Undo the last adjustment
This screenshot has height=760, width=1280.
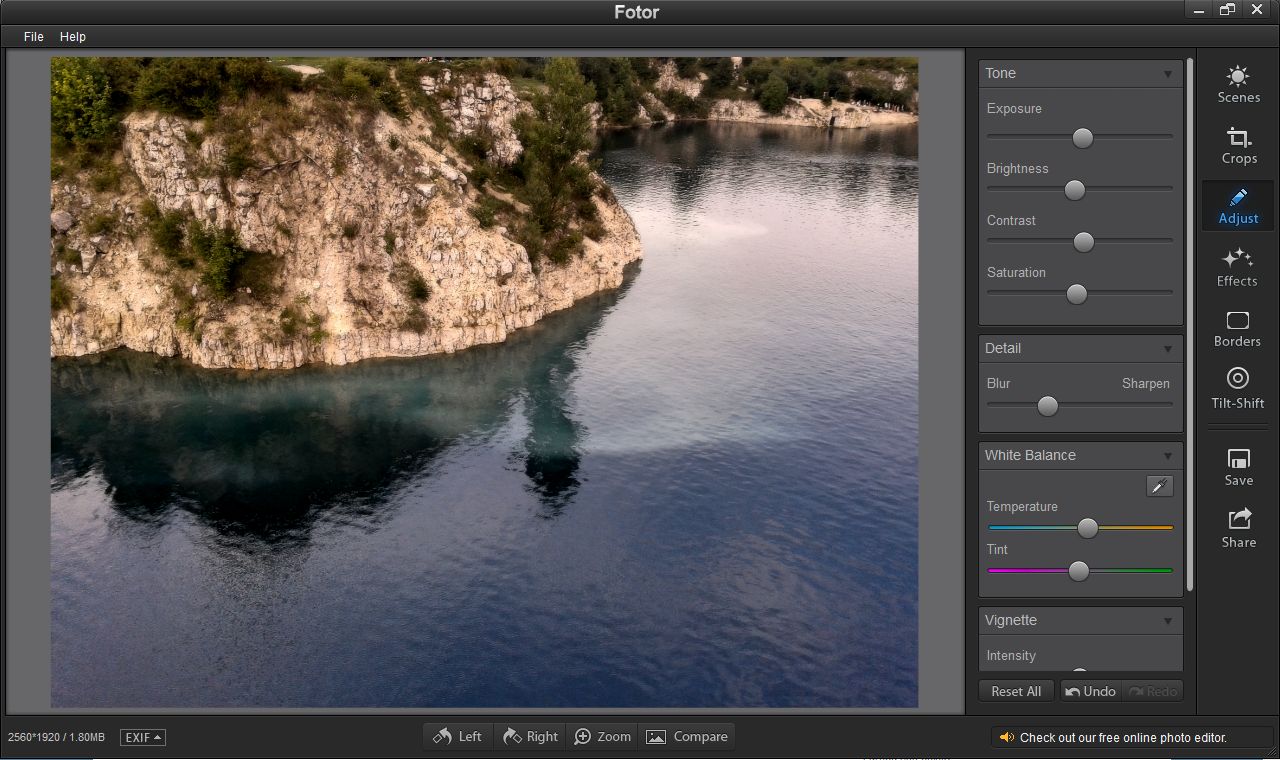tap(1090, 691)
